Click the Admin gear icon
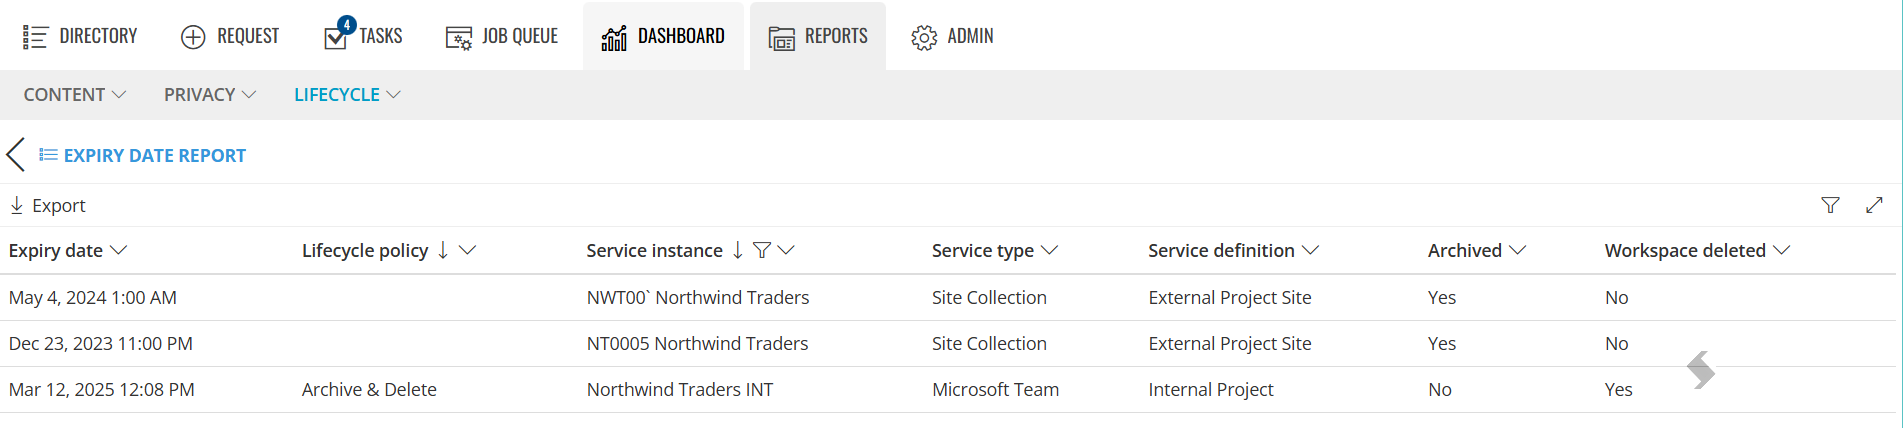The image size is (1903, 428). click(x=924, y=38)
